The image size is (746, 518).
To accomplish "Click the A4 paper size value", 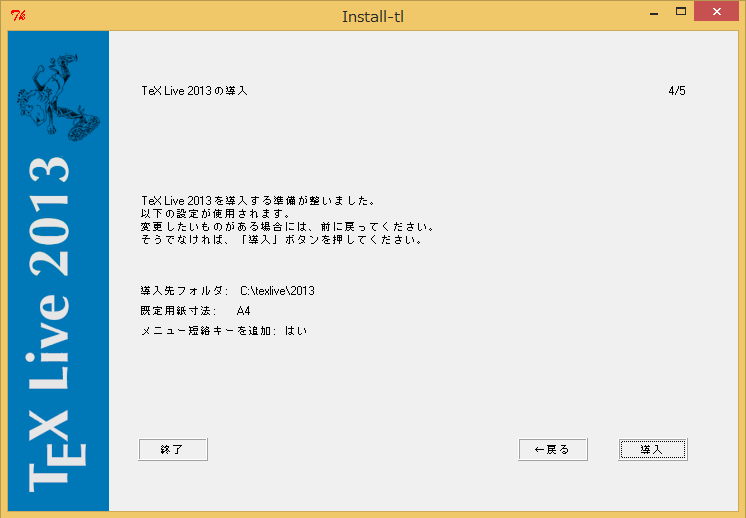I will coord(243,311).
